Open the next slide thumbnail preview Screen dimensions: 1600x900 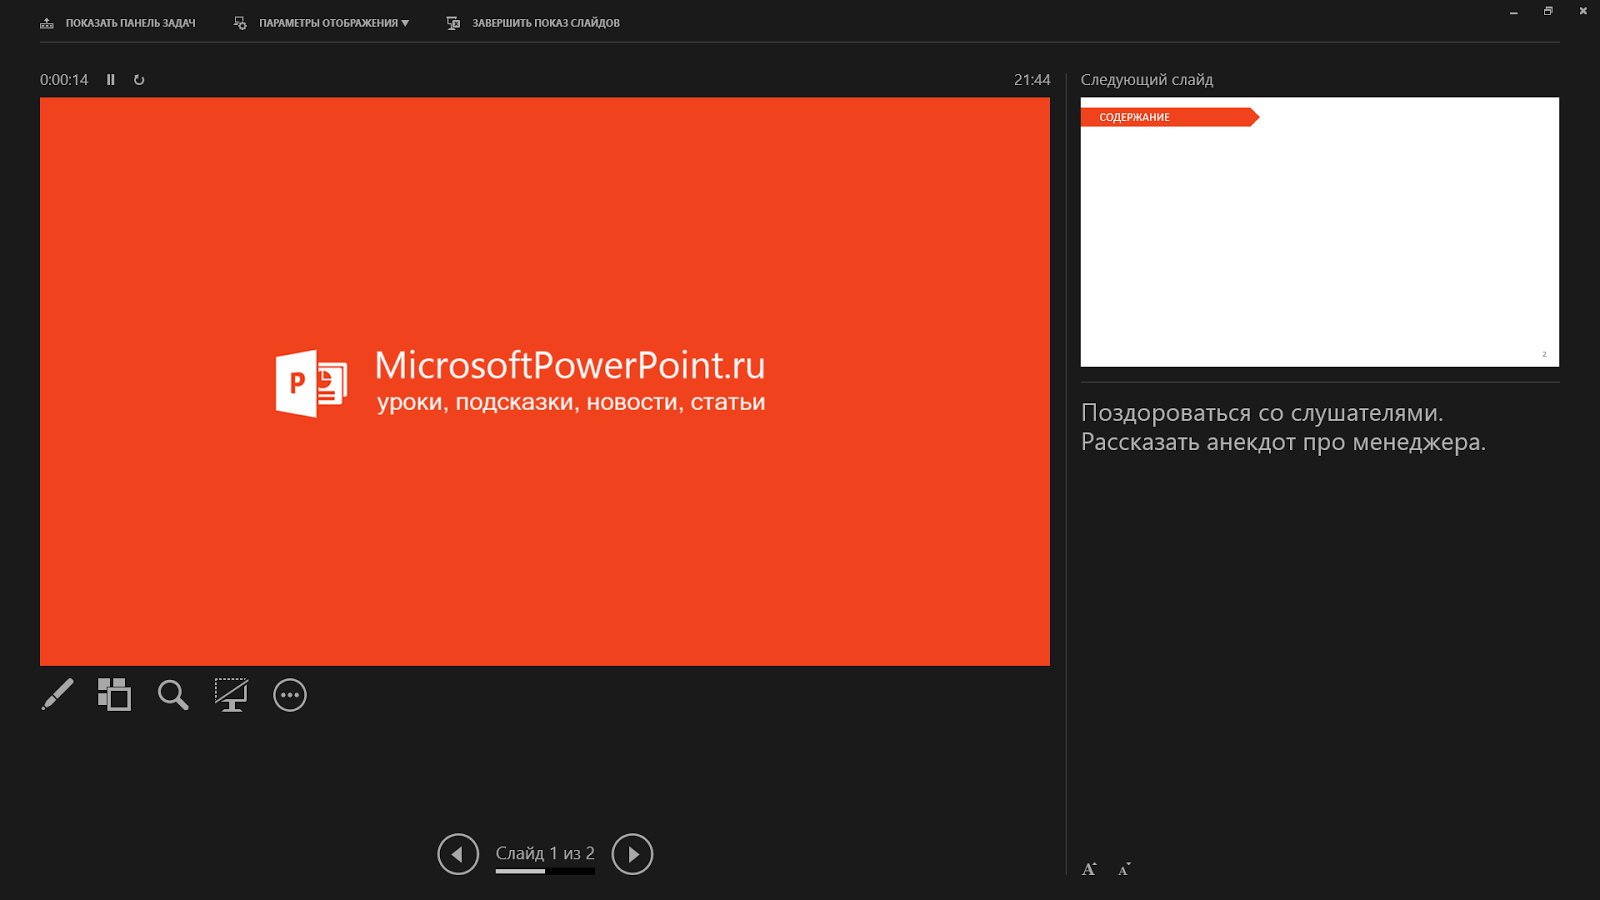point(1320,232)
